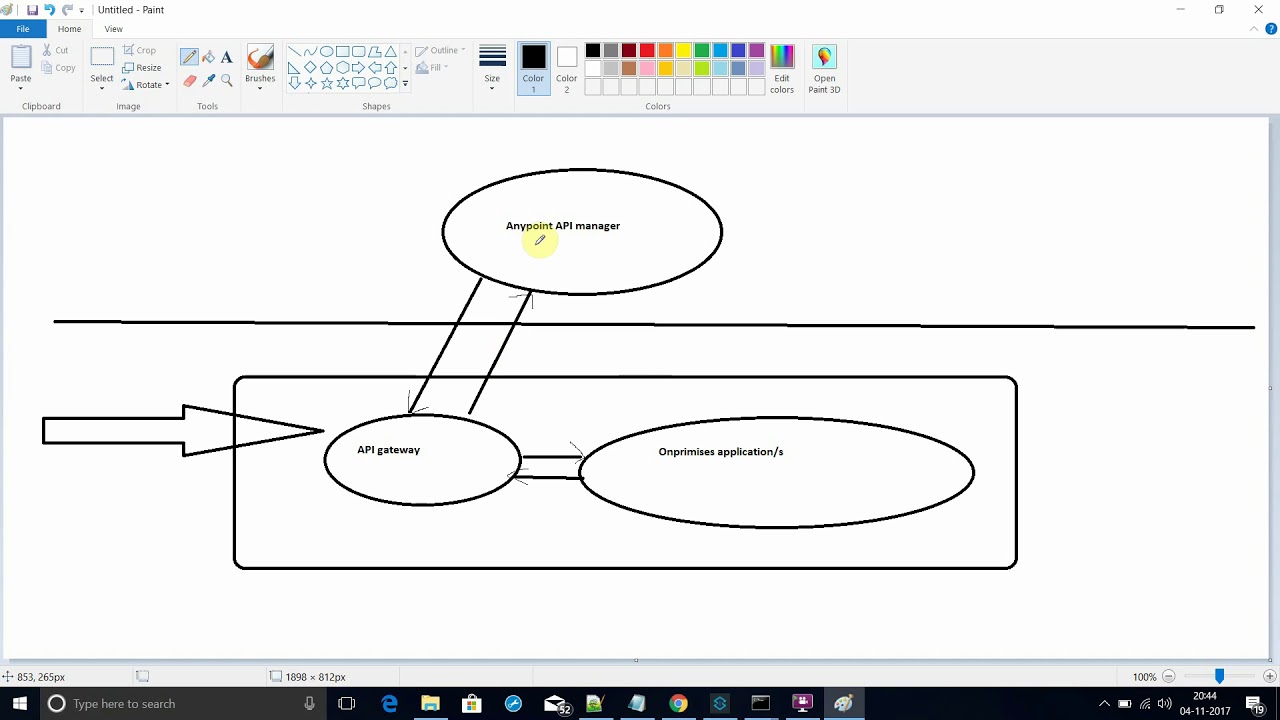Switch to the View tab
The height and width of the screenshot is (720, 1280).
[113, 29]
